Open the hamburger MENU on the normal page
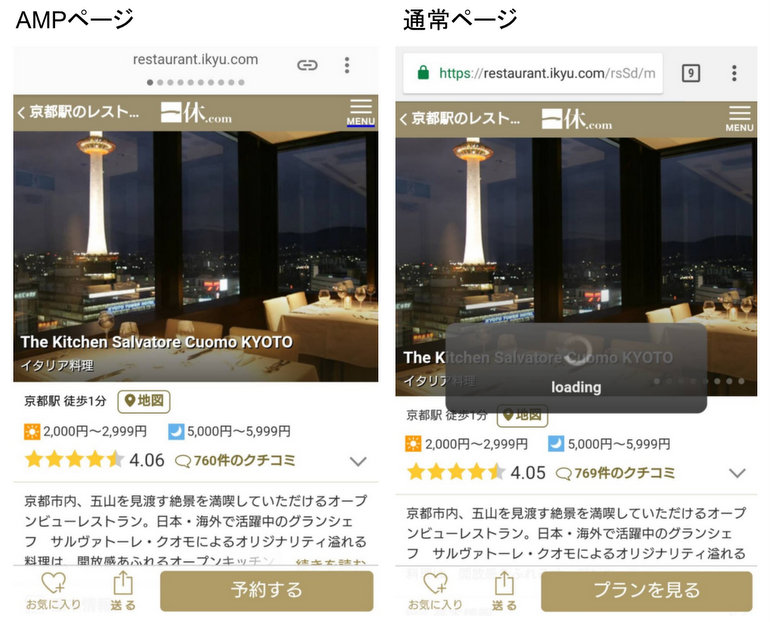Image resolution: width=770 pixels, height=622 pixels. coord(739,119)
